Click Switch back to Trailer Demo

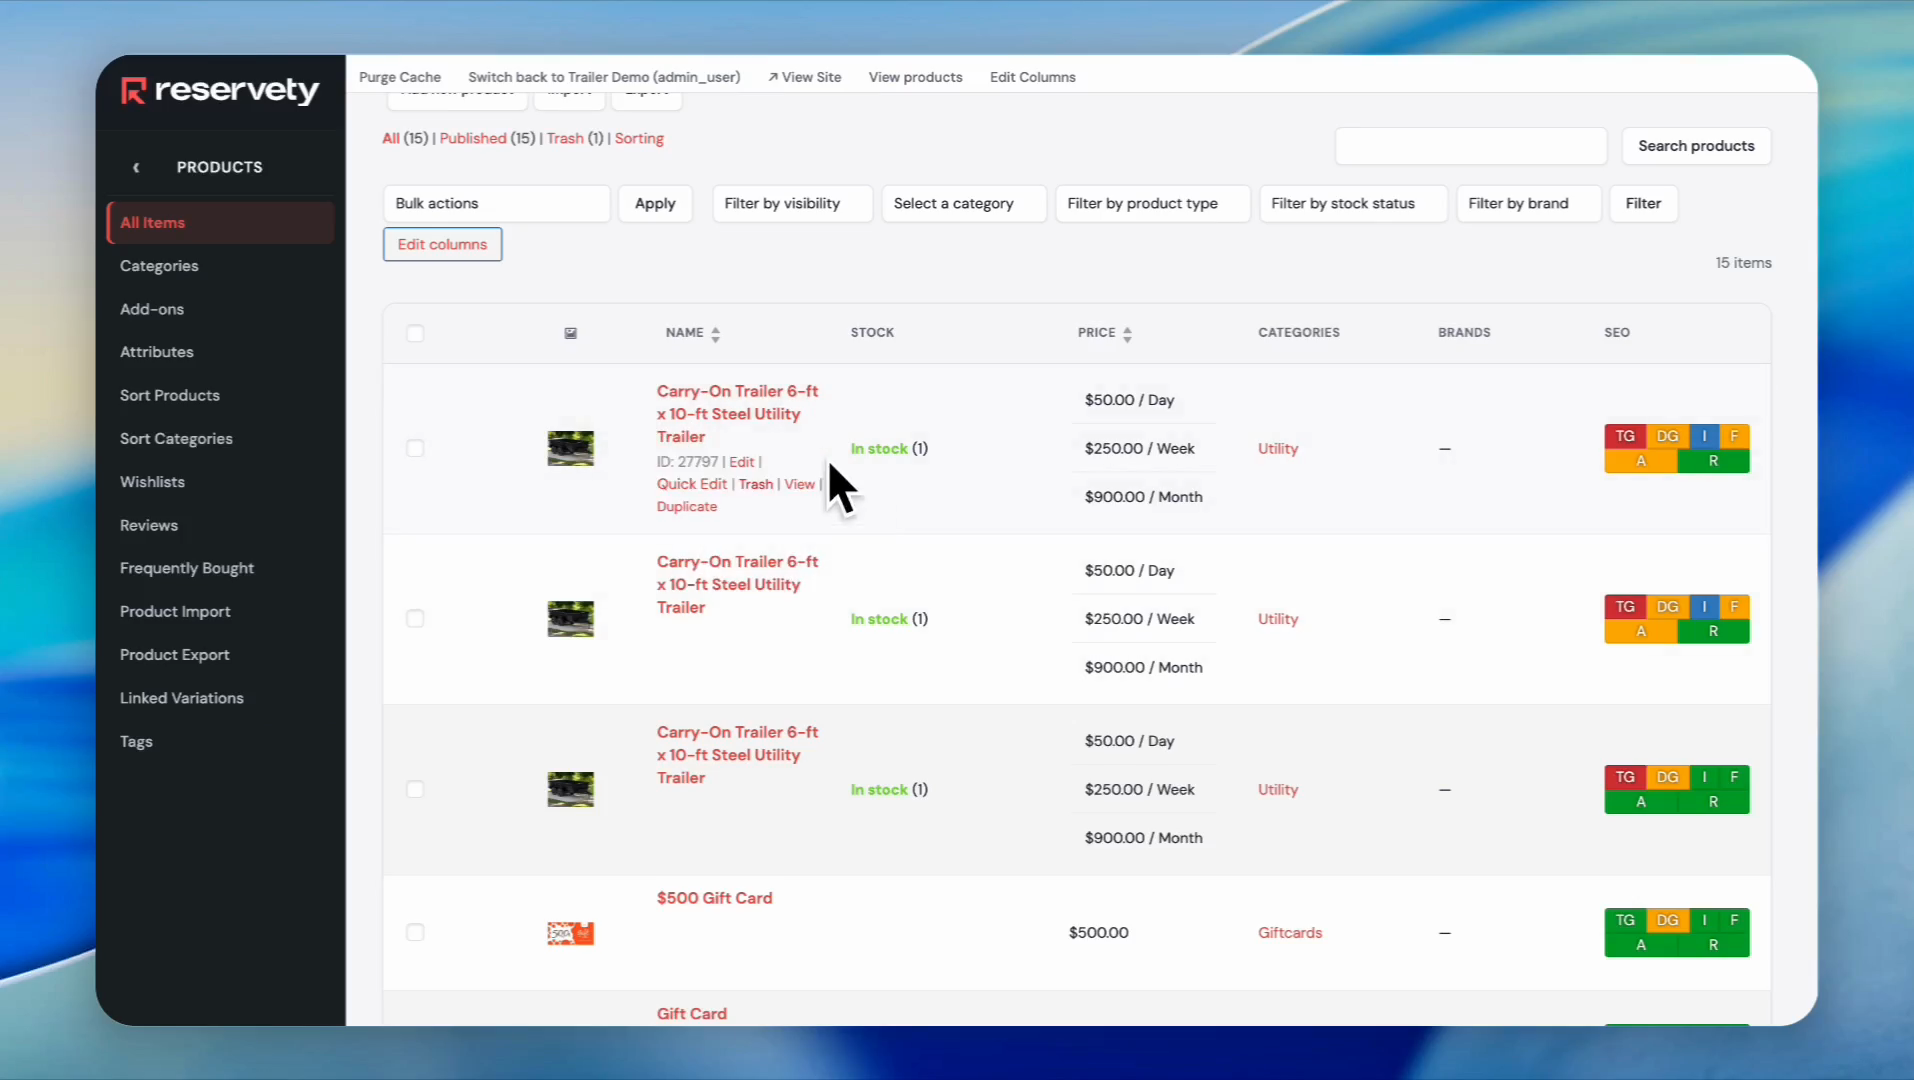[x=604, y=77]
